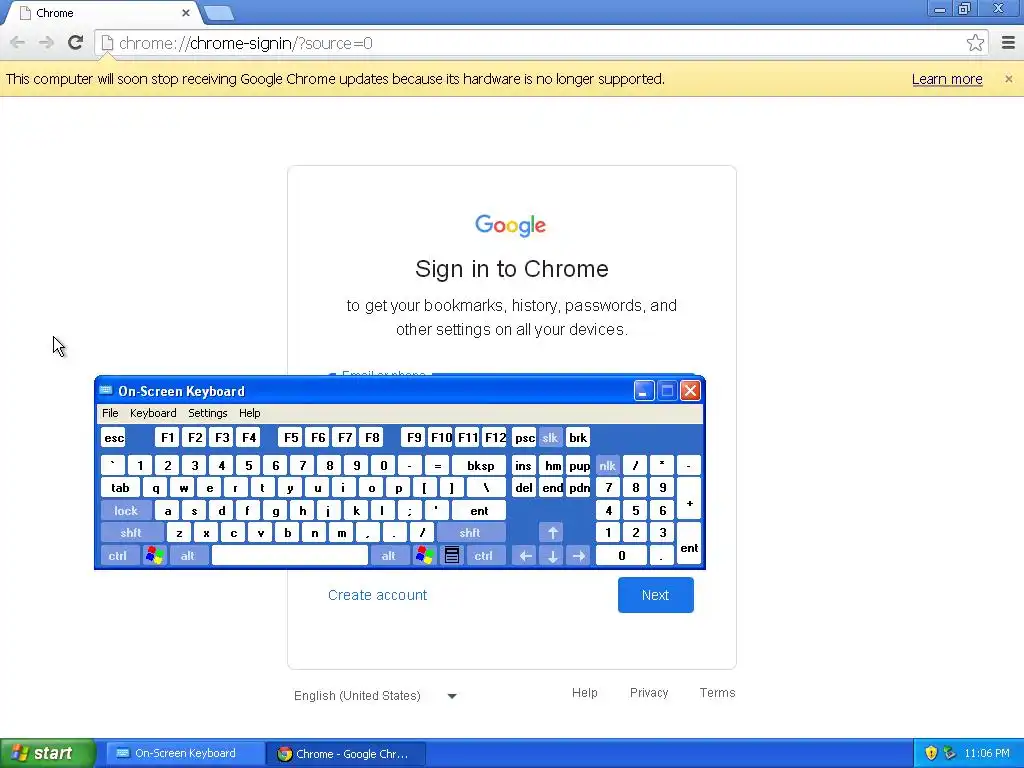Viewport: 1024px width, 768px height.
Task: Toggle the lock (caps lock) key
Action: click(126, 511)
